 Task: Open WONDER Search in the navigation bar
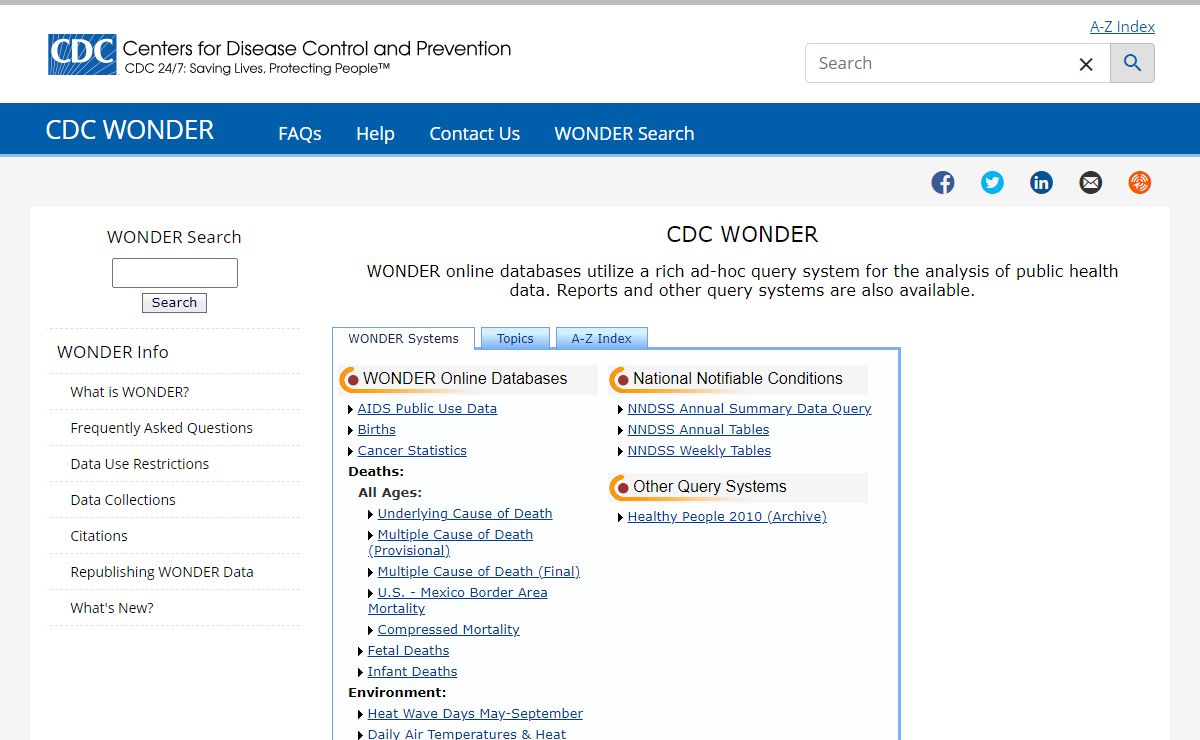click(624, 133)
